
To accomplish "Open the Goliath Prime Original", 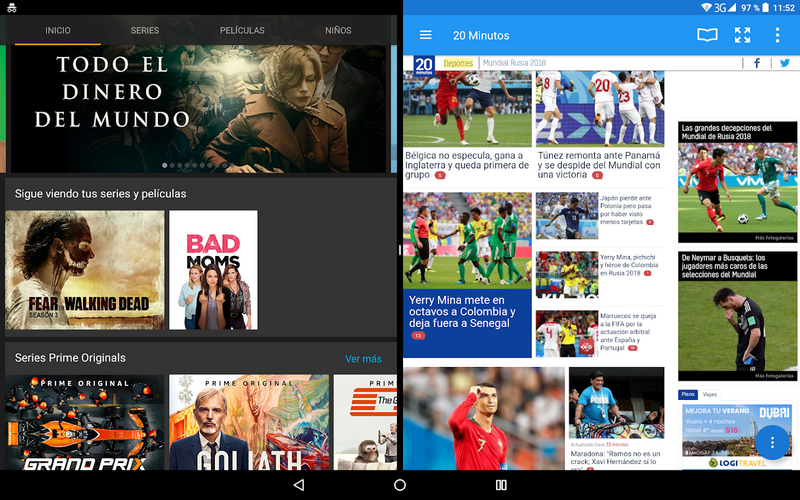I will tap(249, 422).
